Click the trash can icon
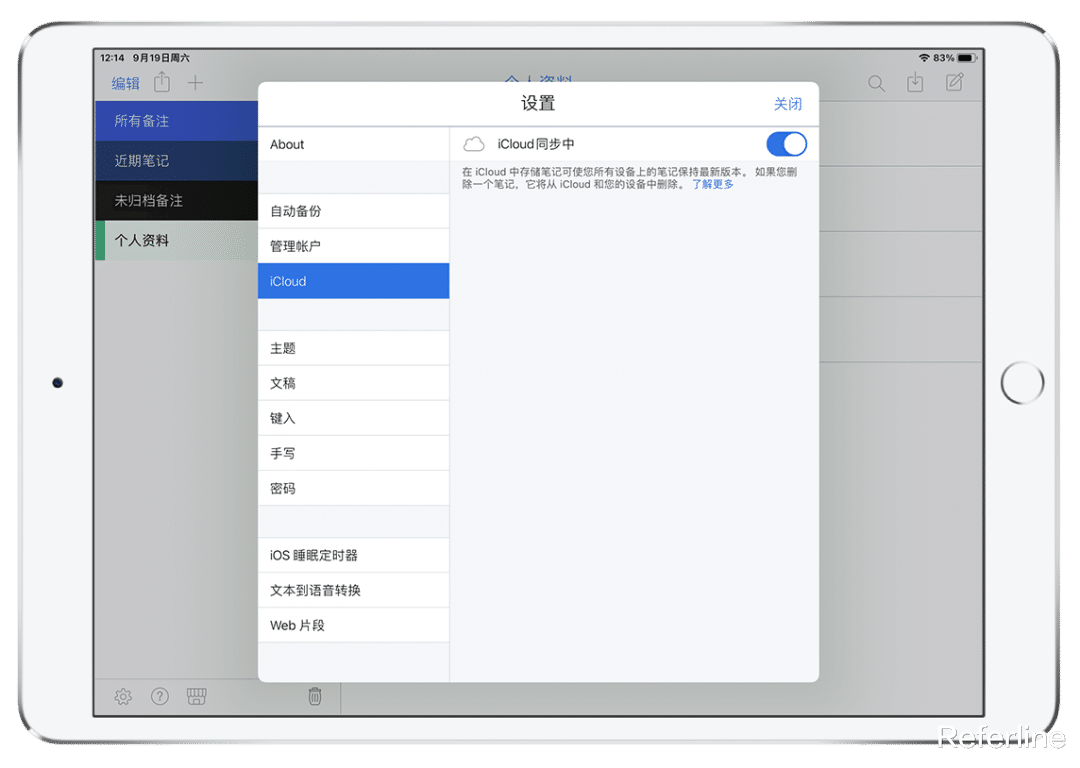 (314, 697)
